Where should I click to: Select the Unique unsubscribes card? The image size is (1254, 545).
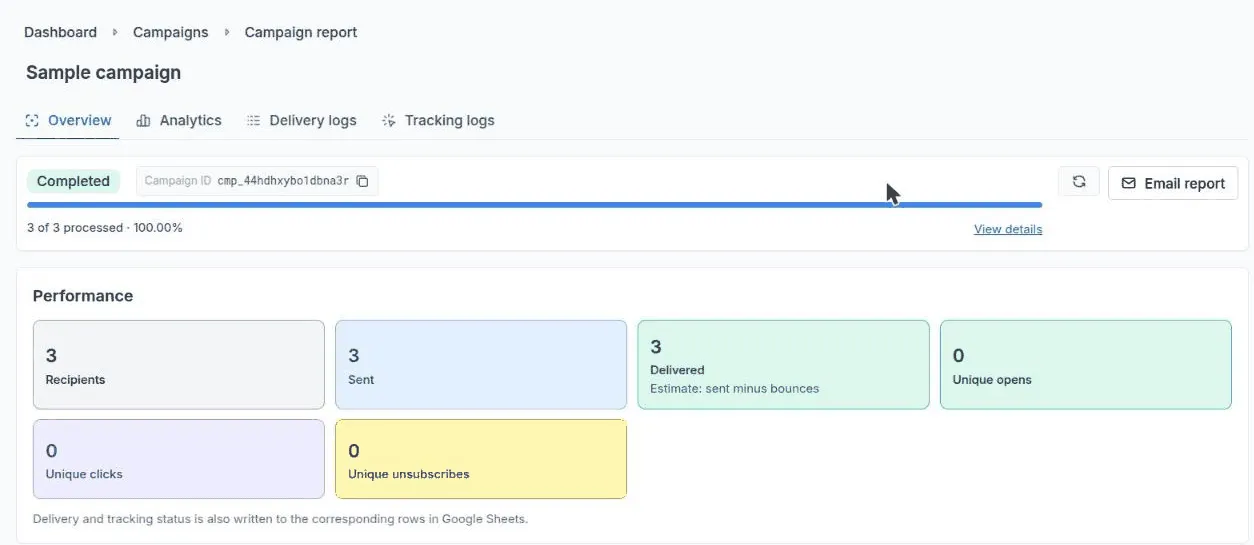pos(481,459)
